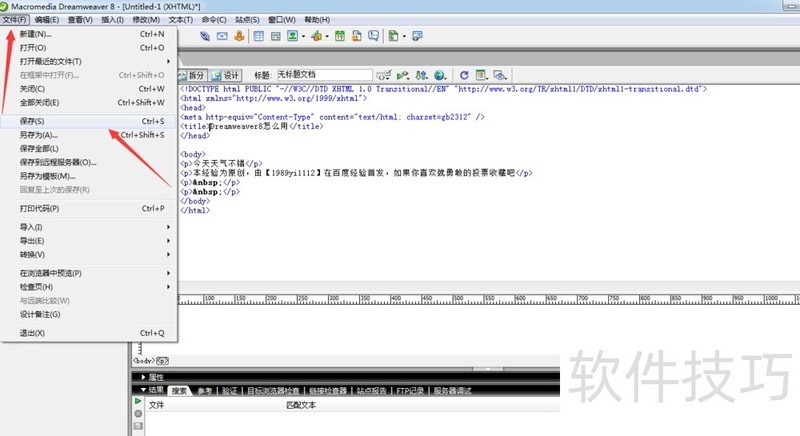
Task: Open the 窗口(W) menu
Action: [x=282, y=20]
